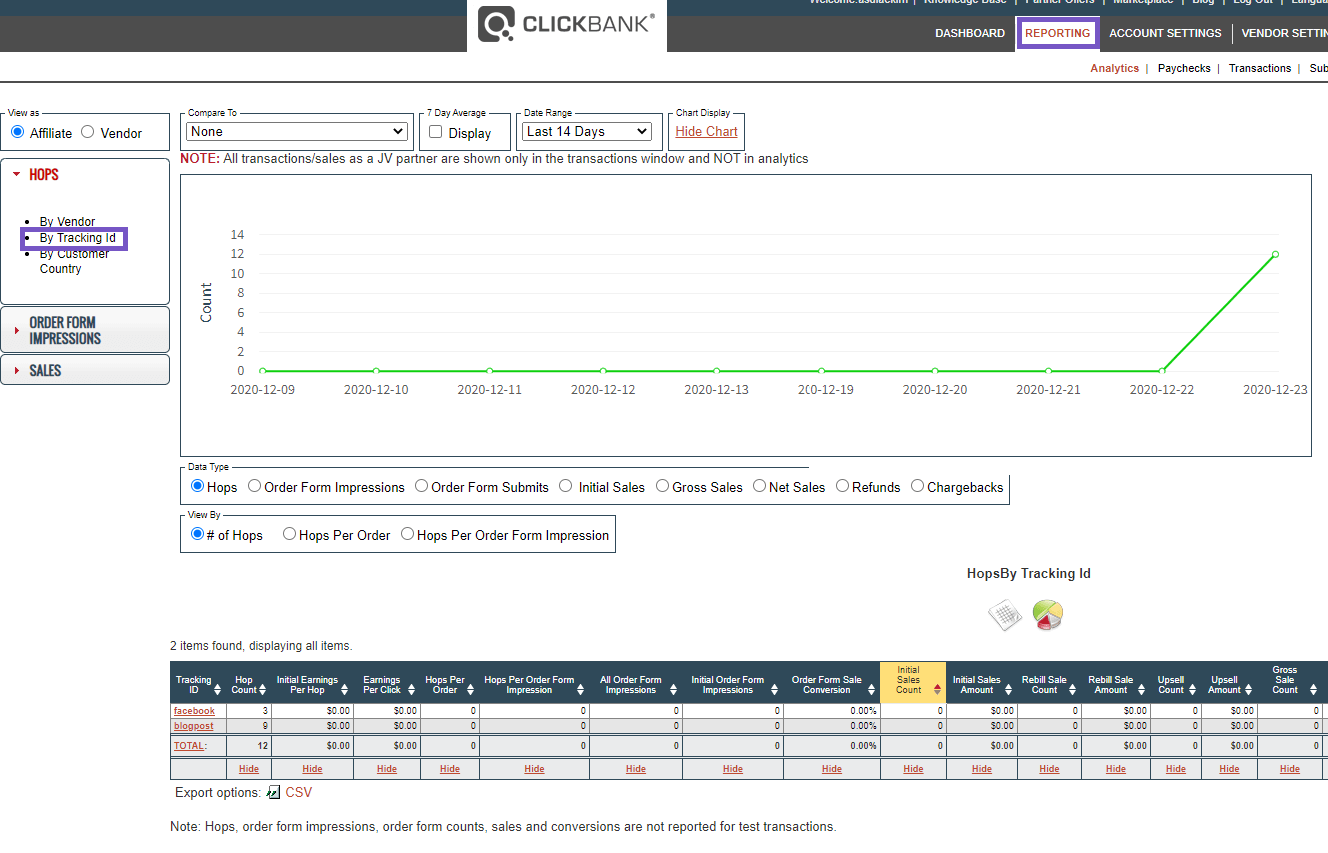Select Order Form Impressions data type
Screen dimensions: 1328x853
(255, 486)
